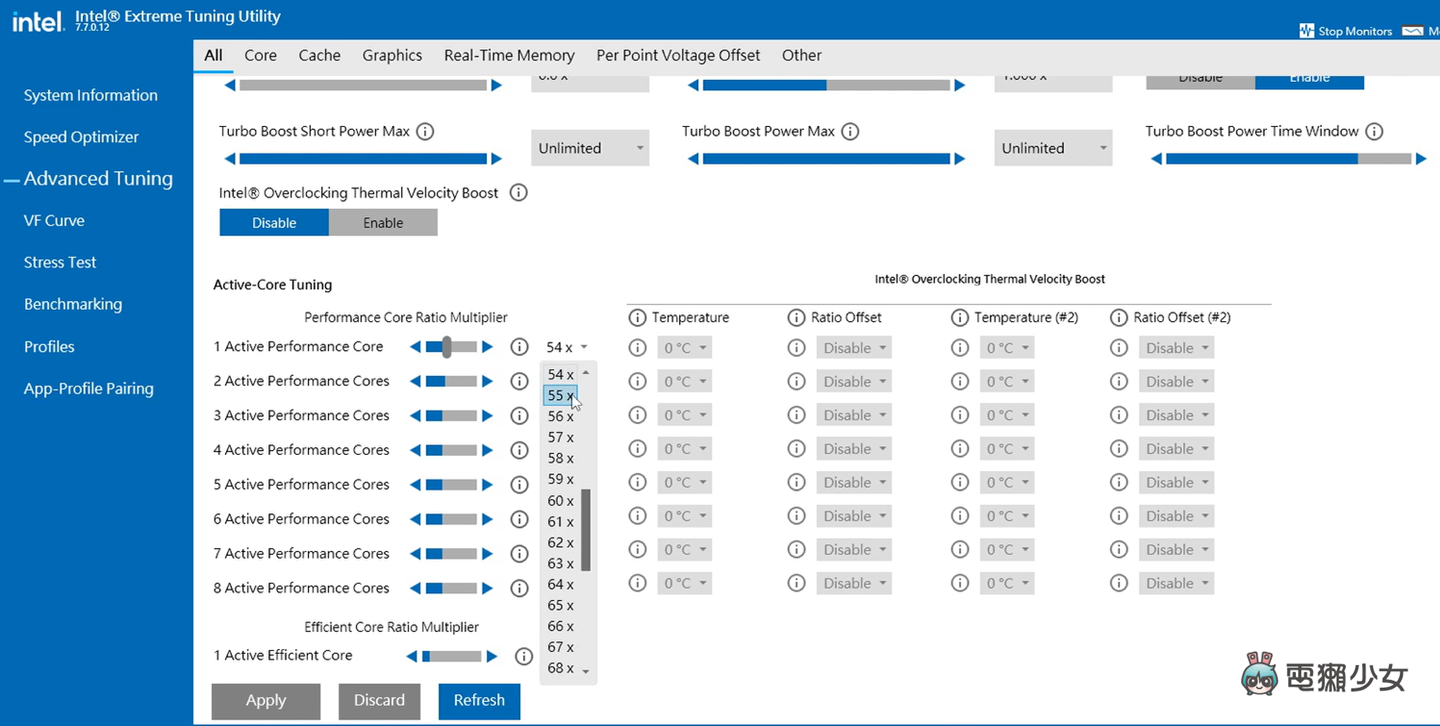Open first row Ratio Offset (#2) Disable dropdown

coord(1176,348)
